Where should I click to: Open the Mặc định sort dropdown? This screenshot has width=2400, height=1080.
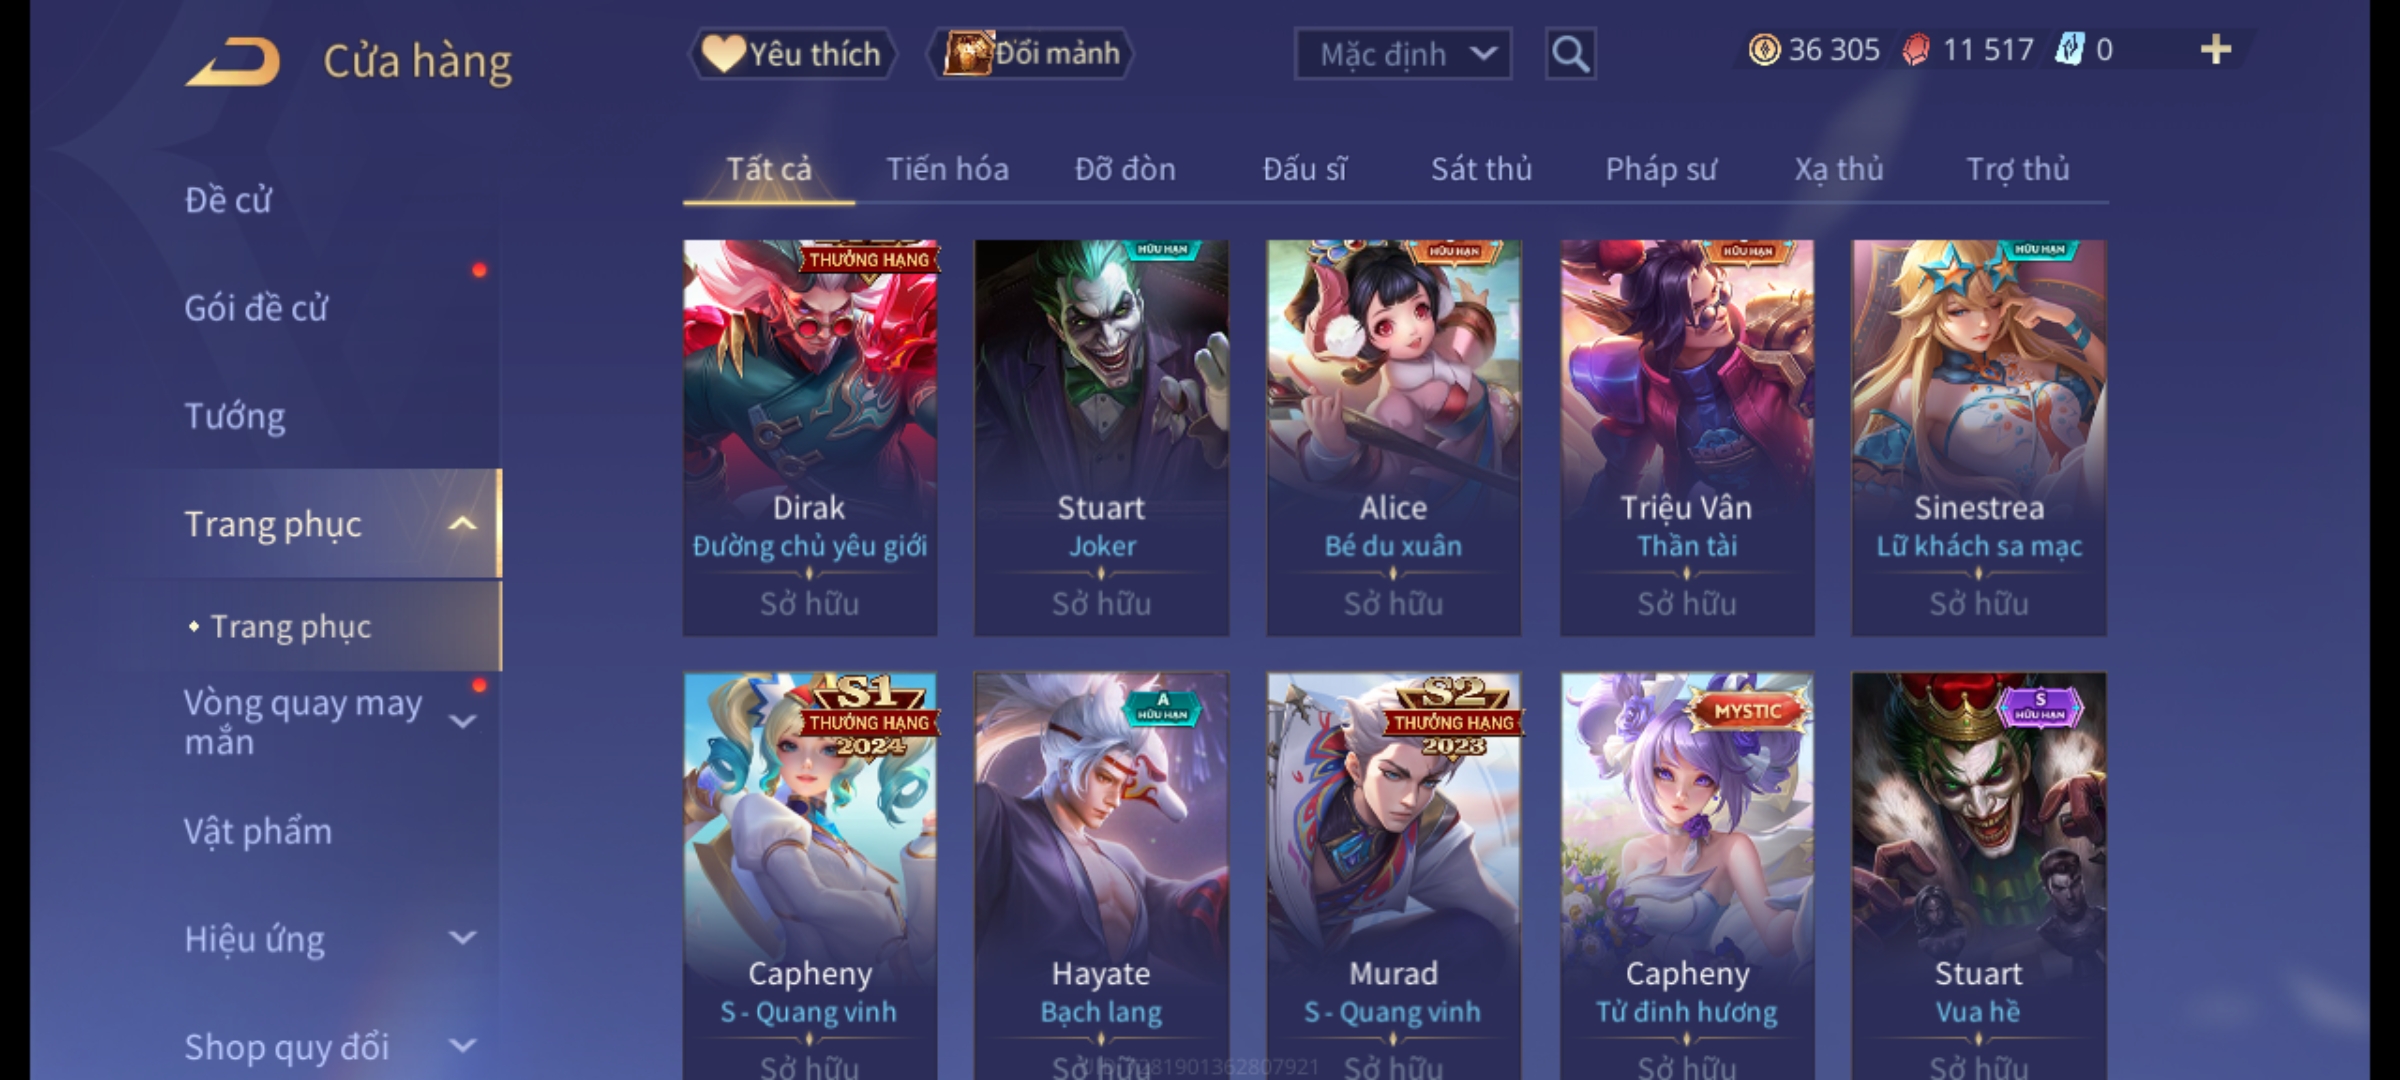(x=1402, y=54)
